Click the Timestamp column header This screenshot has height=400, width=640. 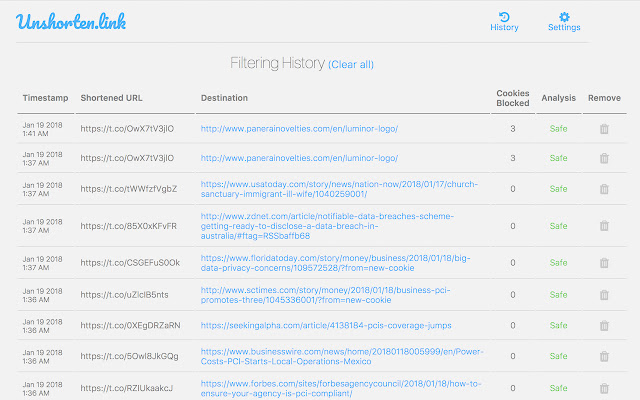coord(45,98)
